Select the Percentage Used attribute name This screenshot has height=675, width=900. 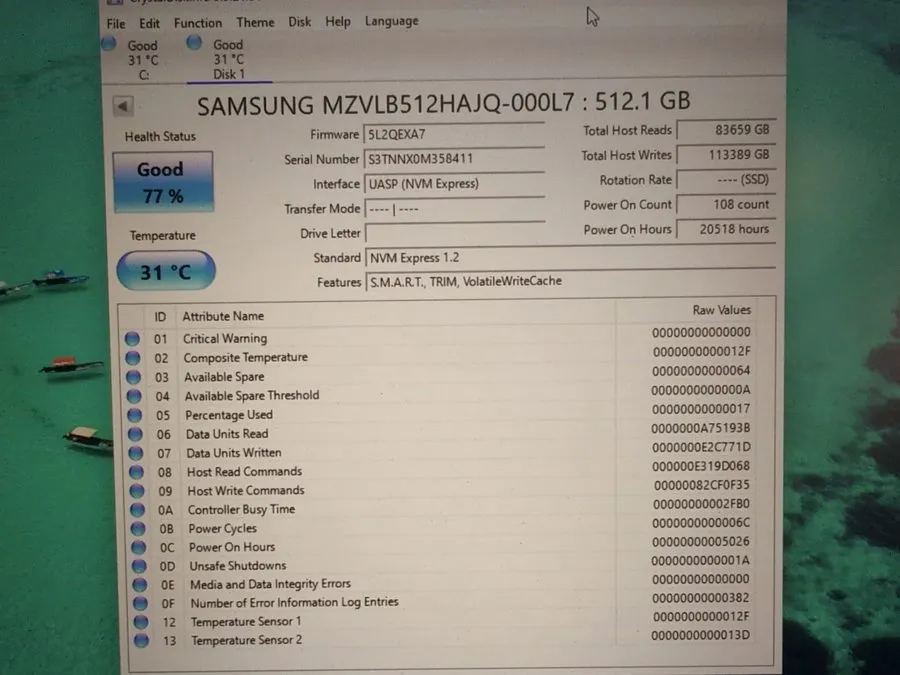click(x=229, y=415)
